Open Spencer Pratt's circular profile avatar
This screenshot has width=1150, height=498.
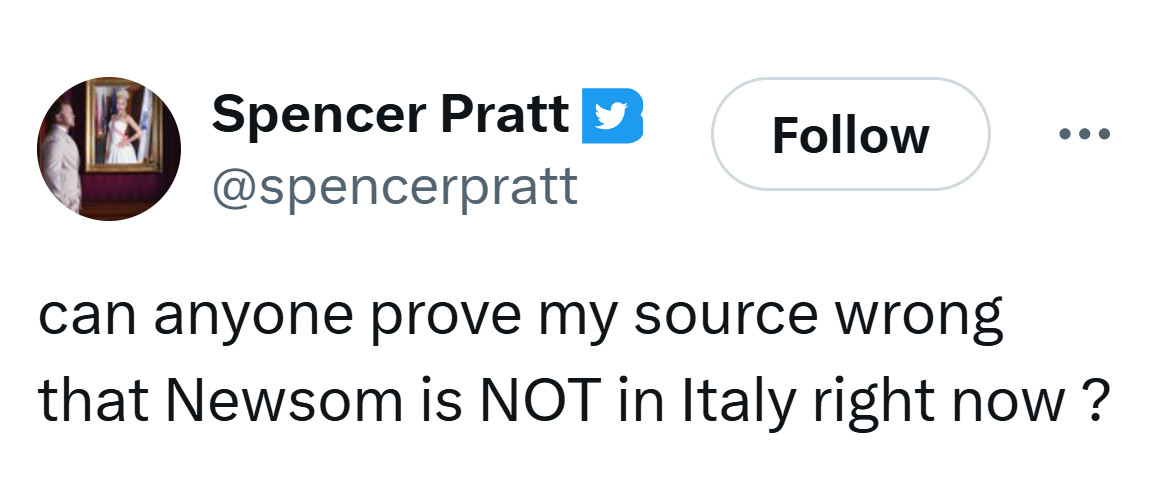[x=109, y=149]
